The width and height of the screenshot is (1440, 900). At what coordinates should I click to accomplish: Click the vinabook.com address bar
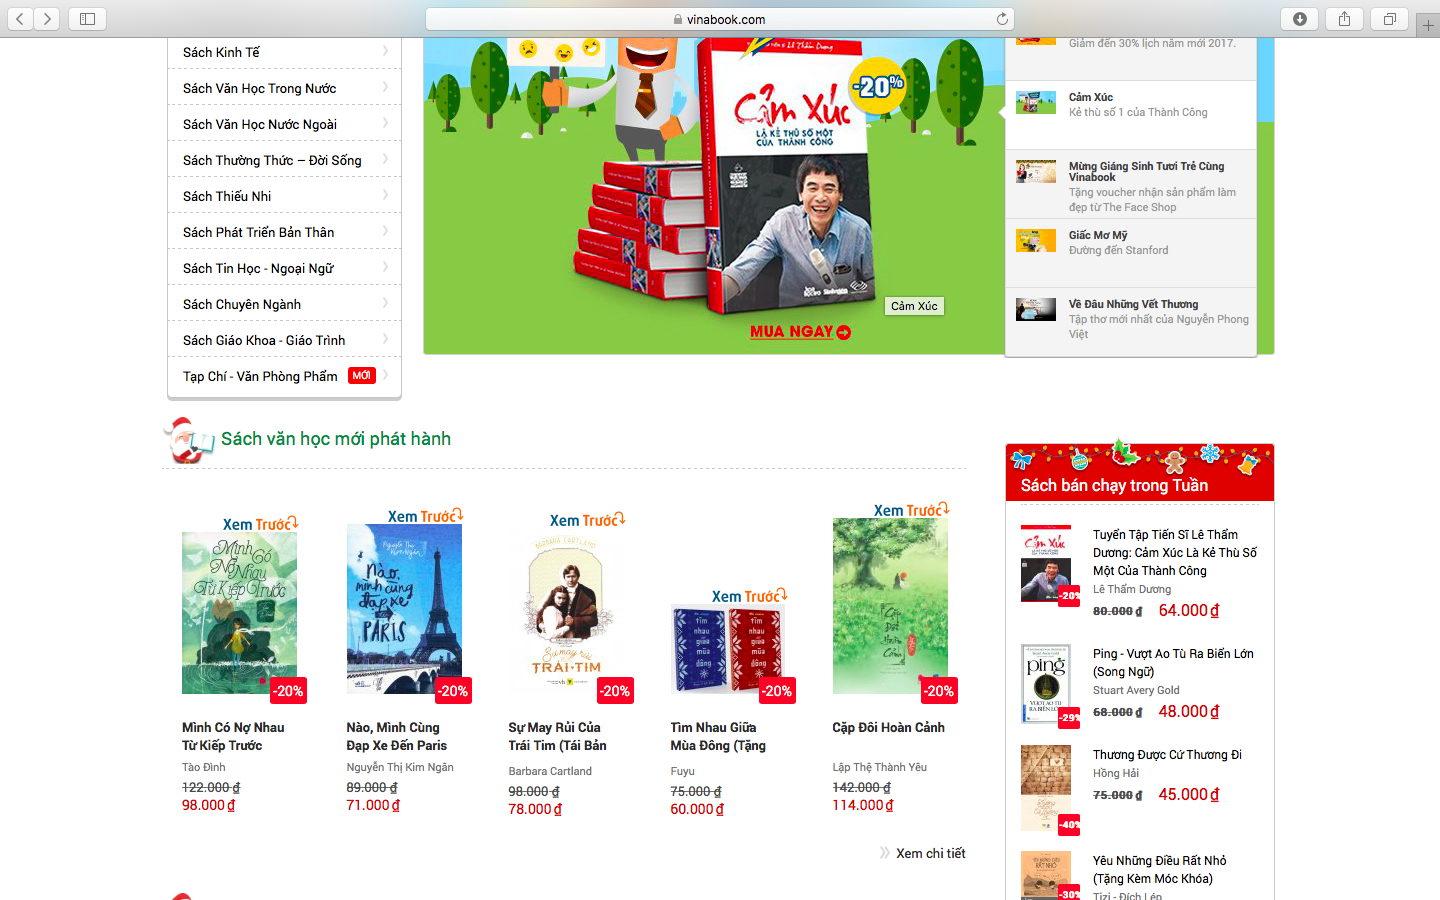click(719, 19)
